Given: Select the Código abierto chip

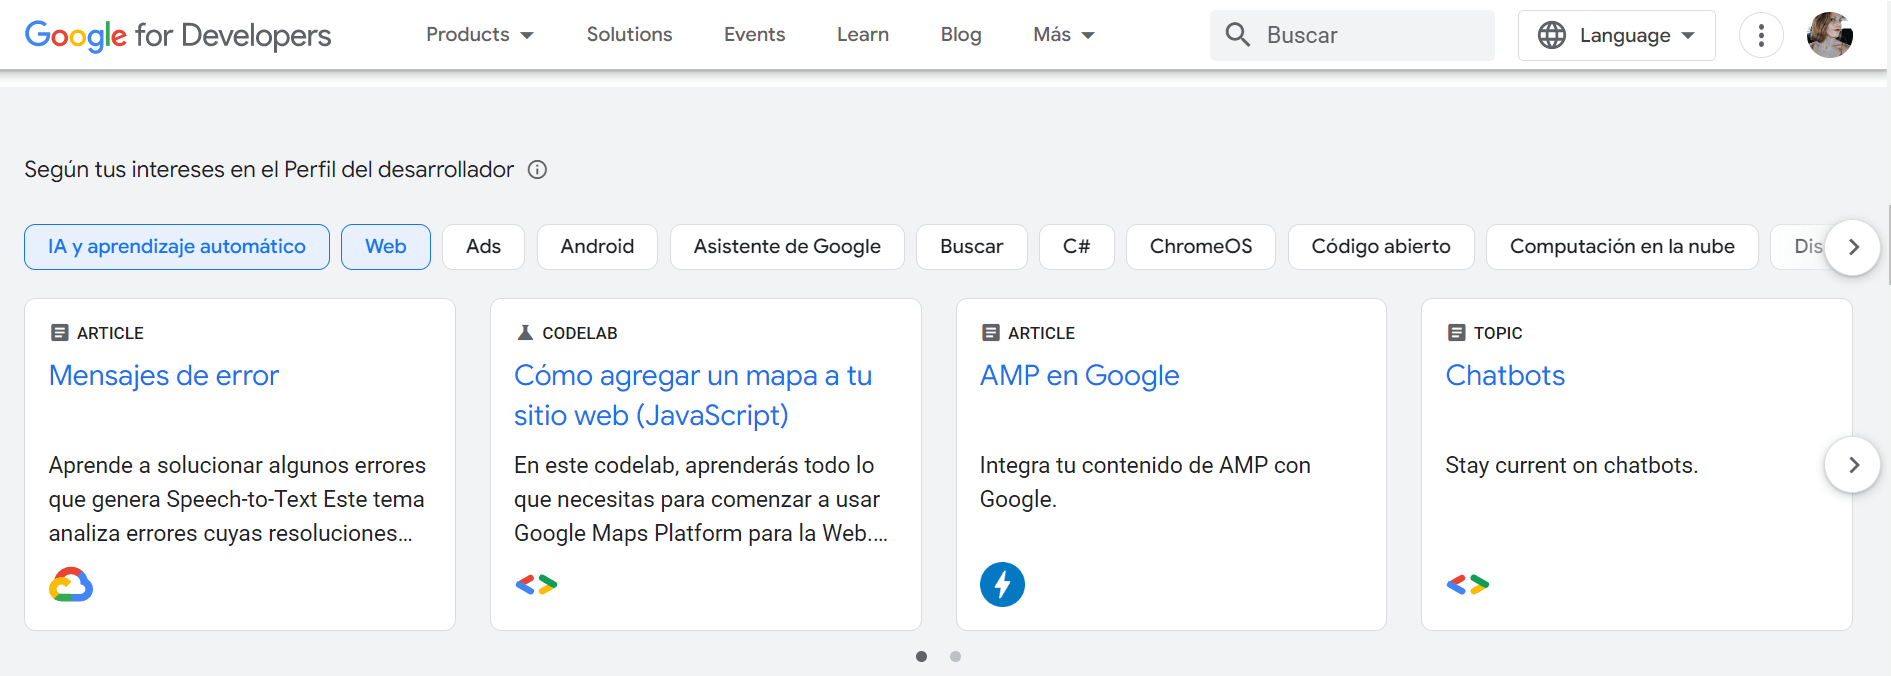Looking at the screenshot, I should (x=1381, y=247).
